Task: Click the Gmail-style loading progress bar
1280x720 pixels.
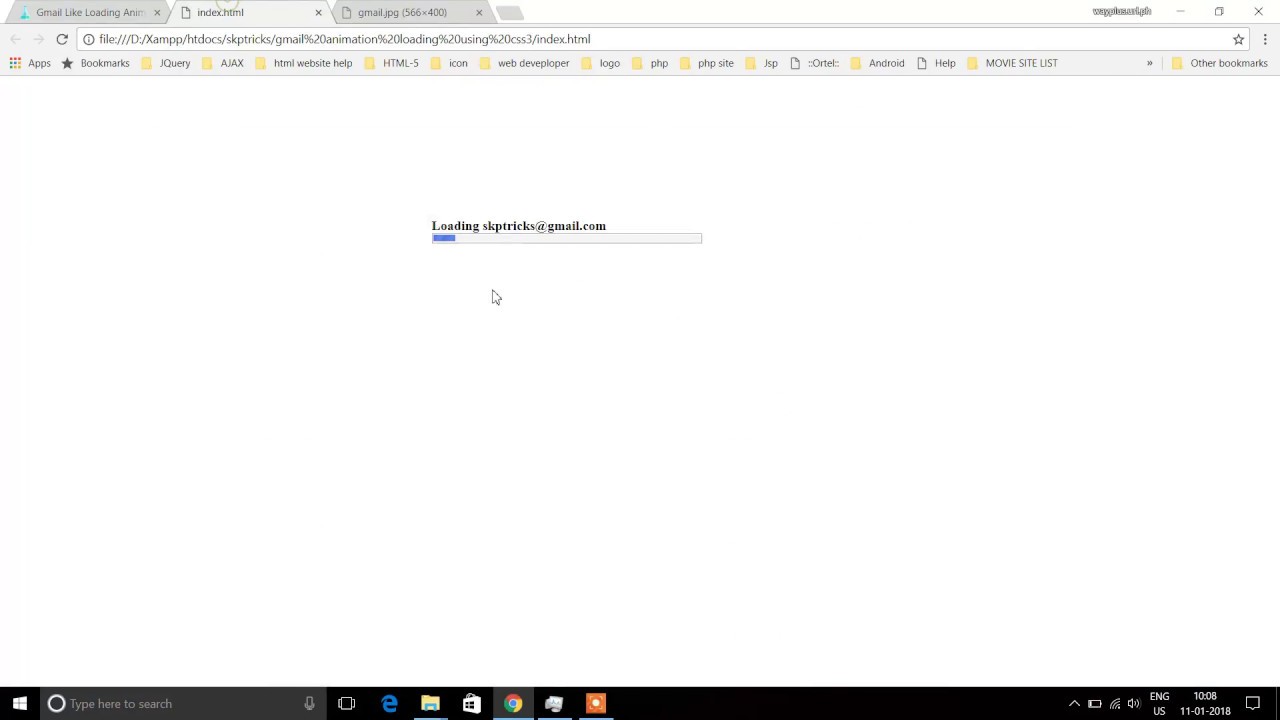Action: coord(567,238)
